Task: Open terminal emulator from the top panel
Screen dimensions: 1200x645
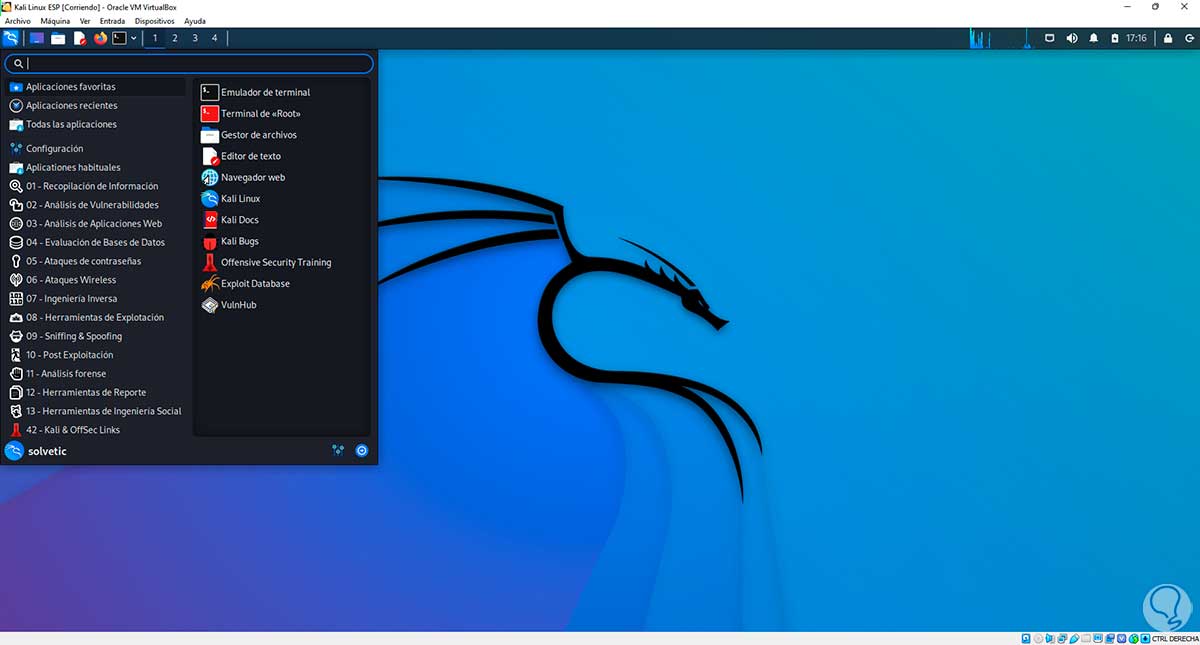Action: click(x=120, y=38)
